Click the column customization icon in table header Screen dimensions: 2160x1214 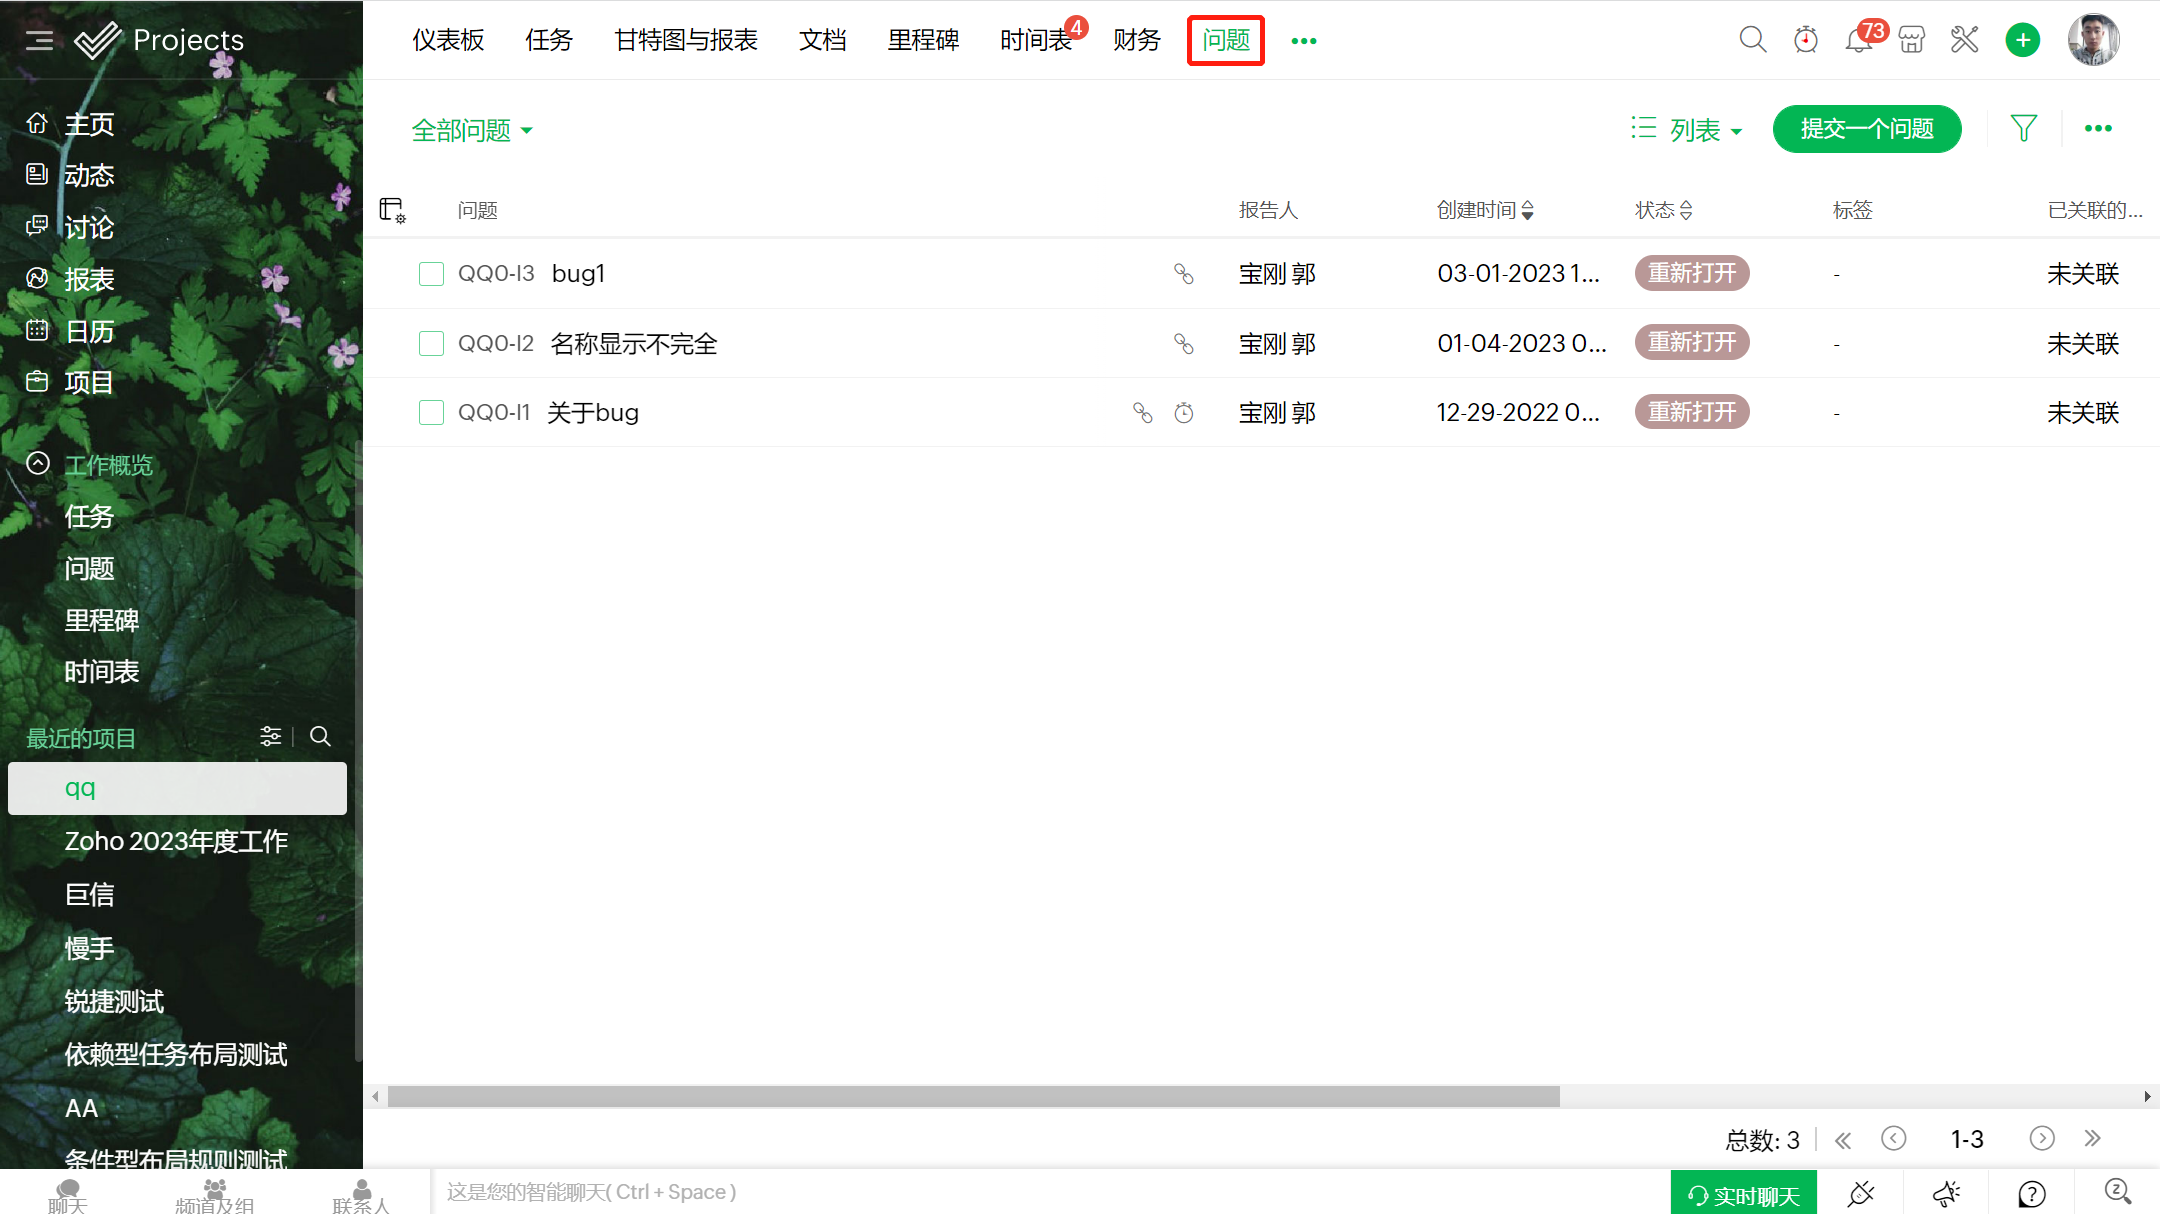tap(392, 210)
